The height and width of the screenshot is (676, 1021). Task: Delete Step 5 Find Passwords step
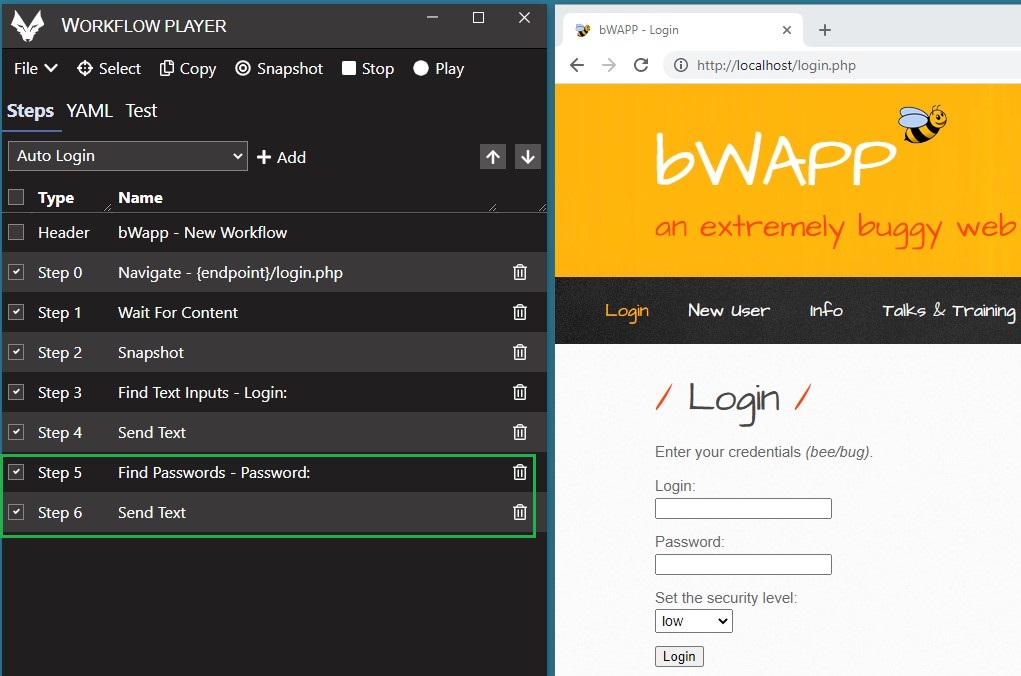520,472
